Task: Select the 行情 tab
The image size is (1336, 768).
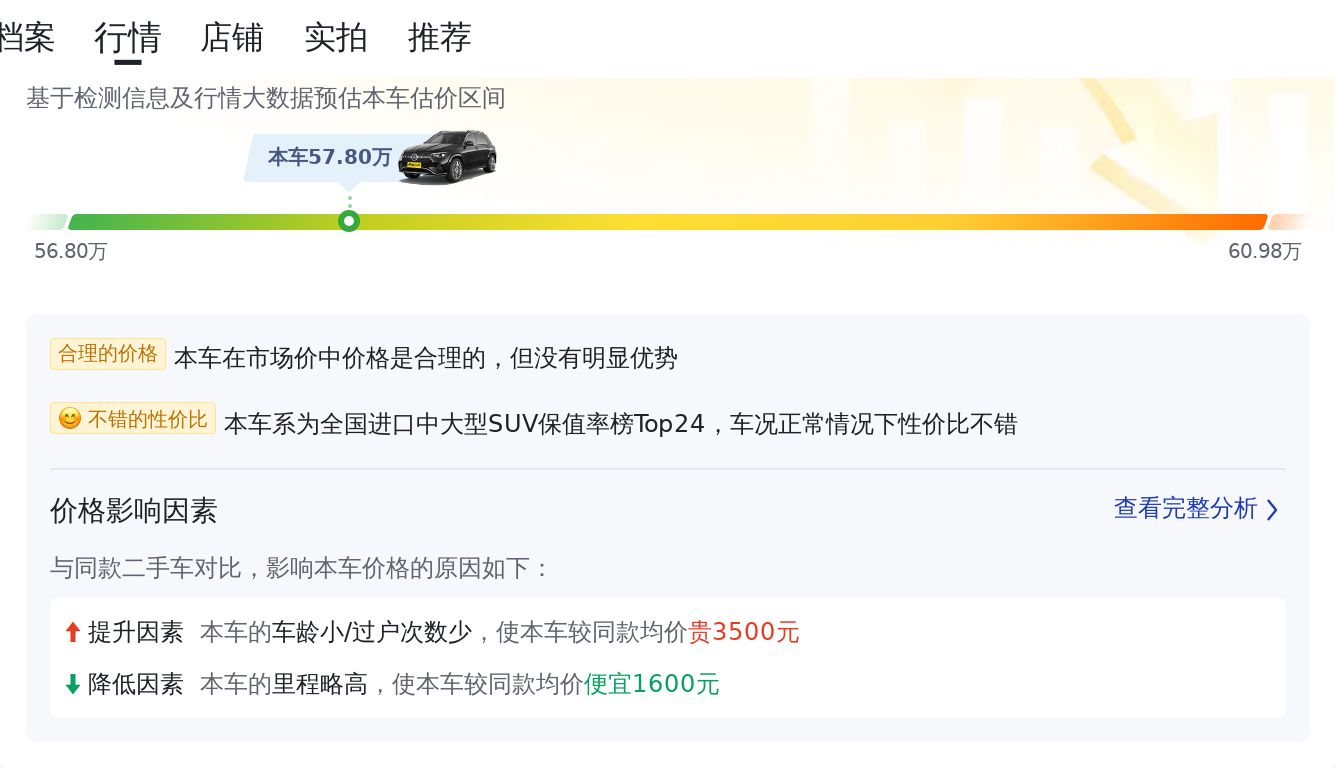Action: coord(128,38)
